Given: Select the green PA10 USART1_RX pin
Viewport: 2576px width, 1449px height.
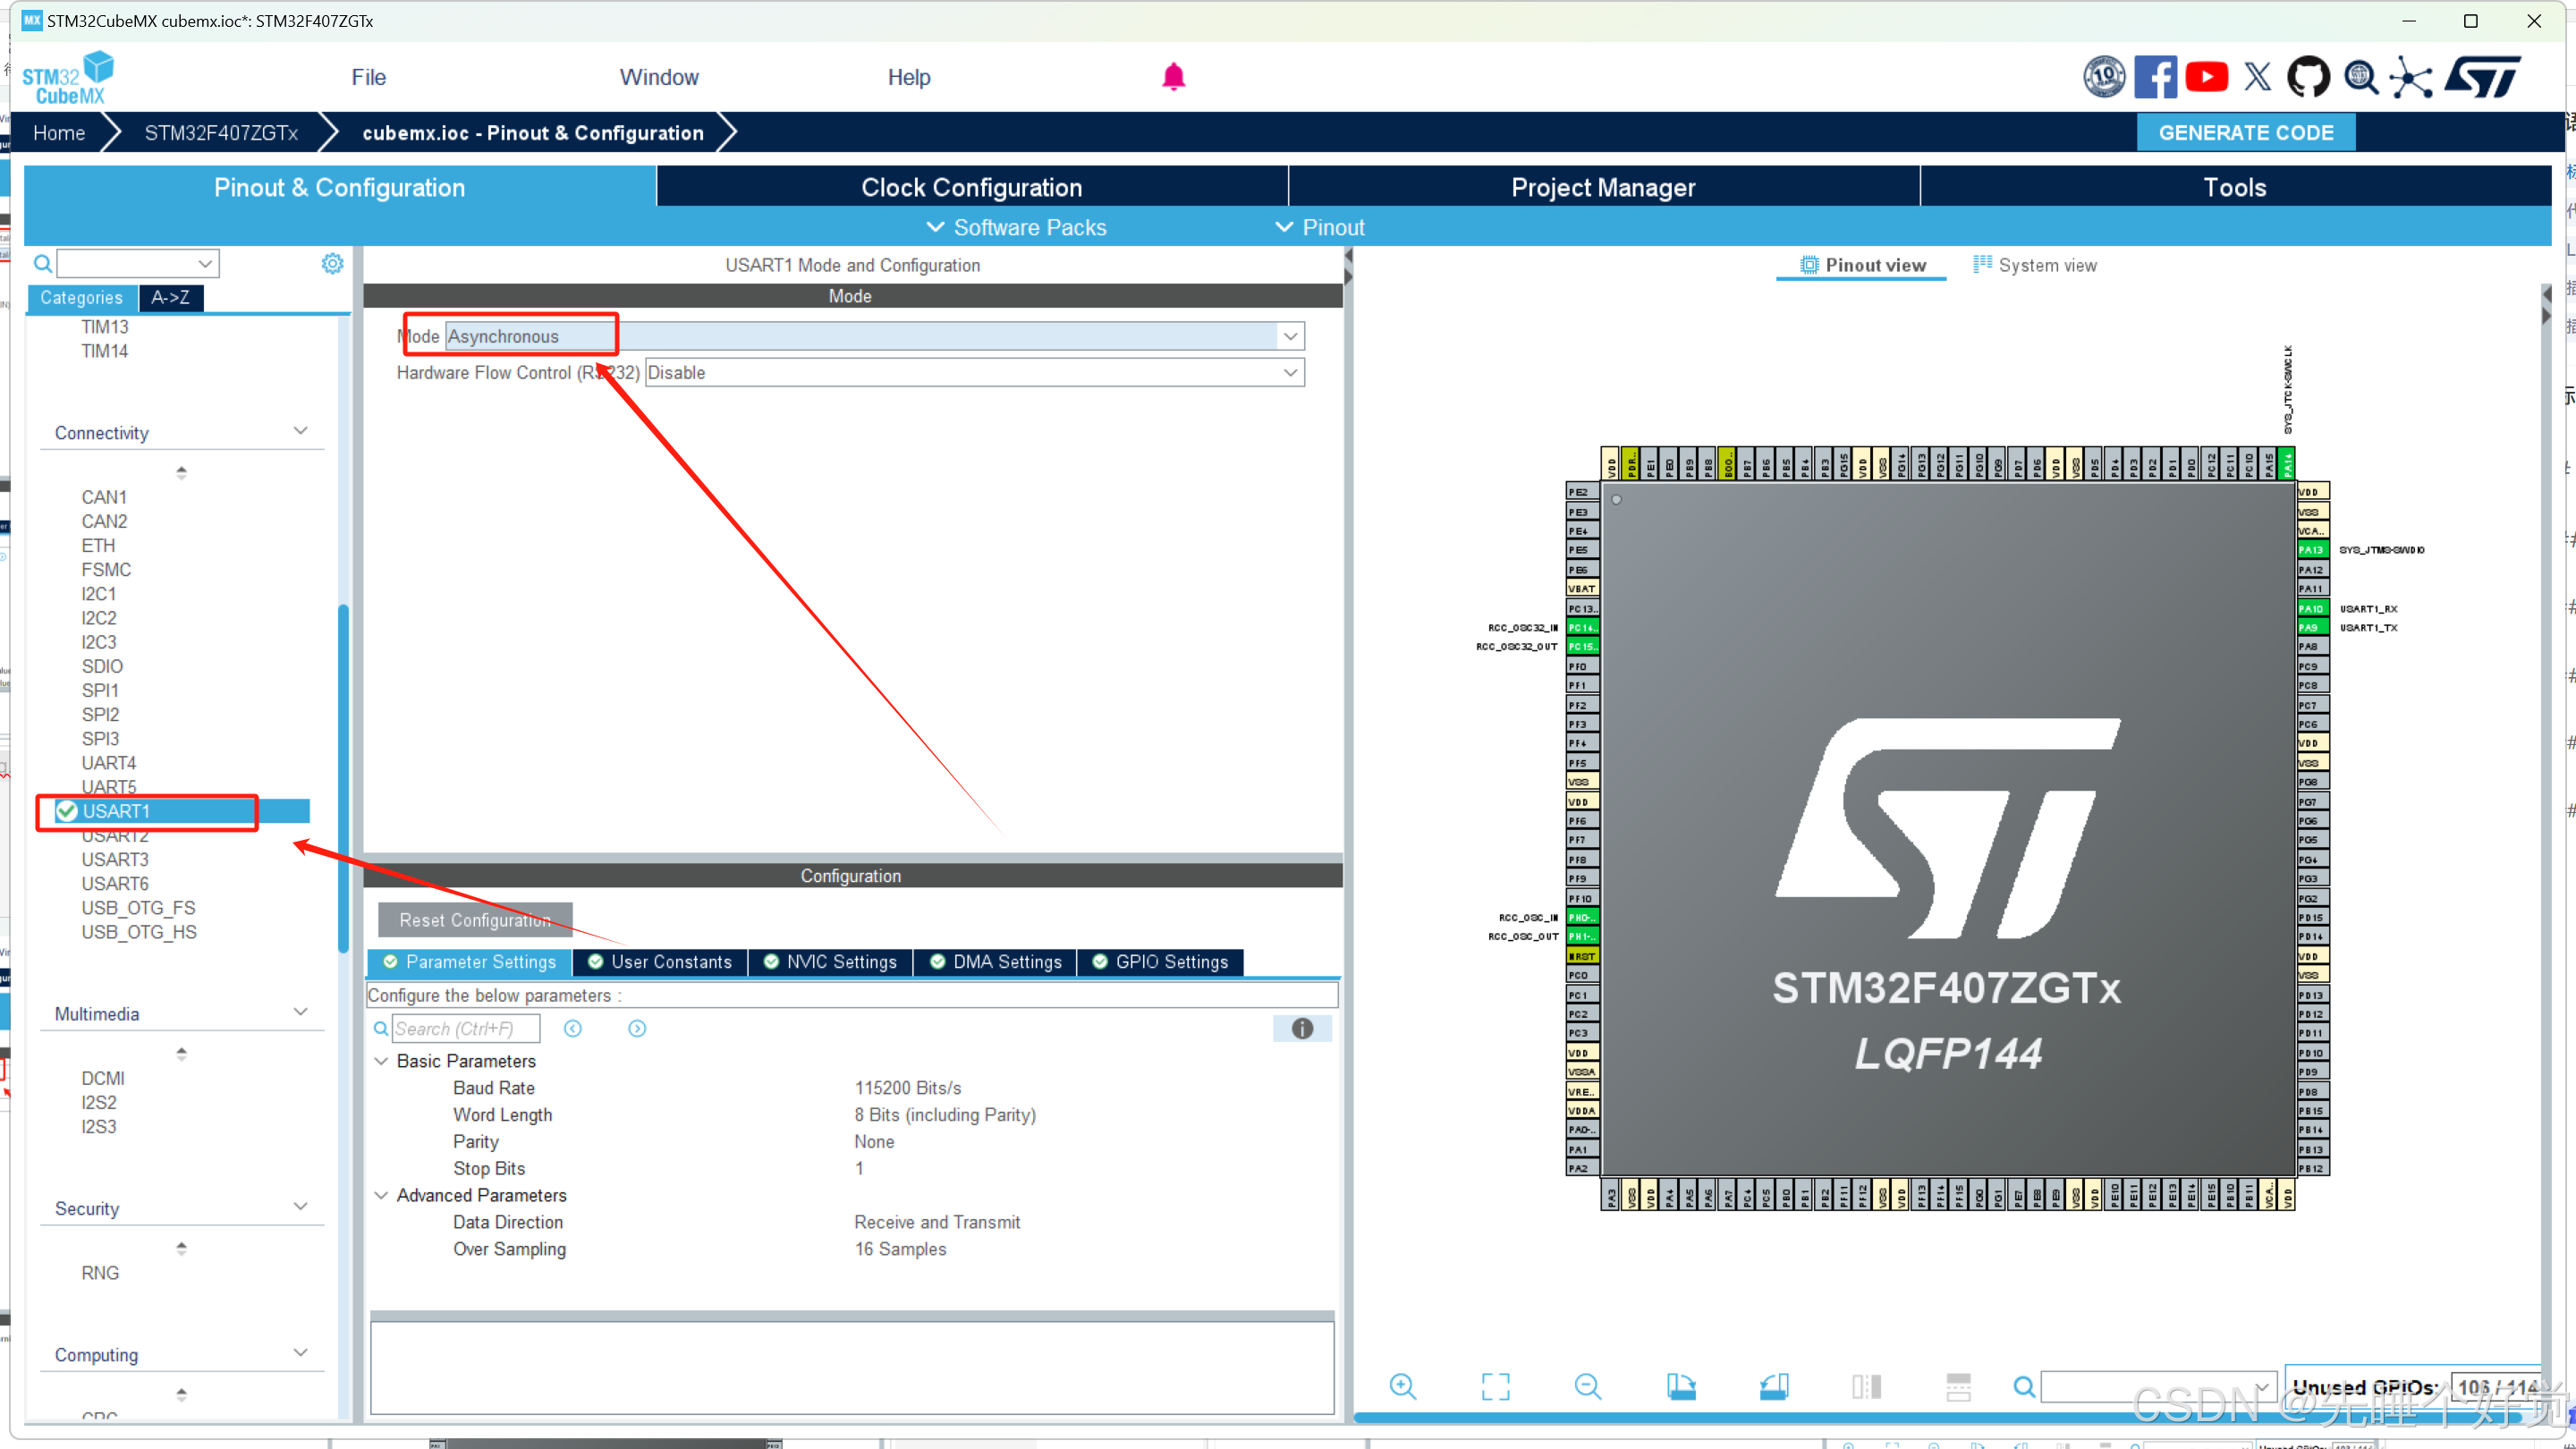Looking at the screenshot, I should pyautogui.click(x=2312, y=608).
